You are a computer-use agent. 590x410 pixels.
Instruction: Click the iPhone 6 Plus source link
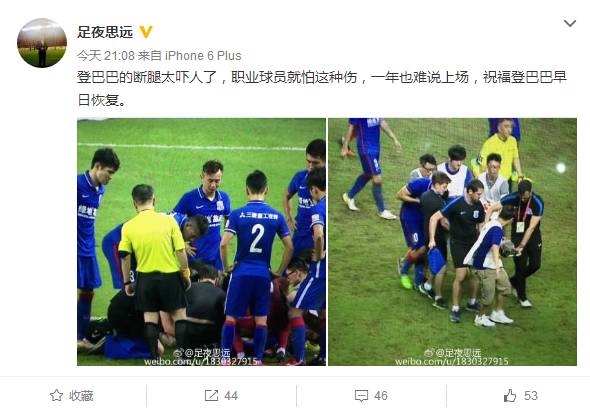(203, 56)
